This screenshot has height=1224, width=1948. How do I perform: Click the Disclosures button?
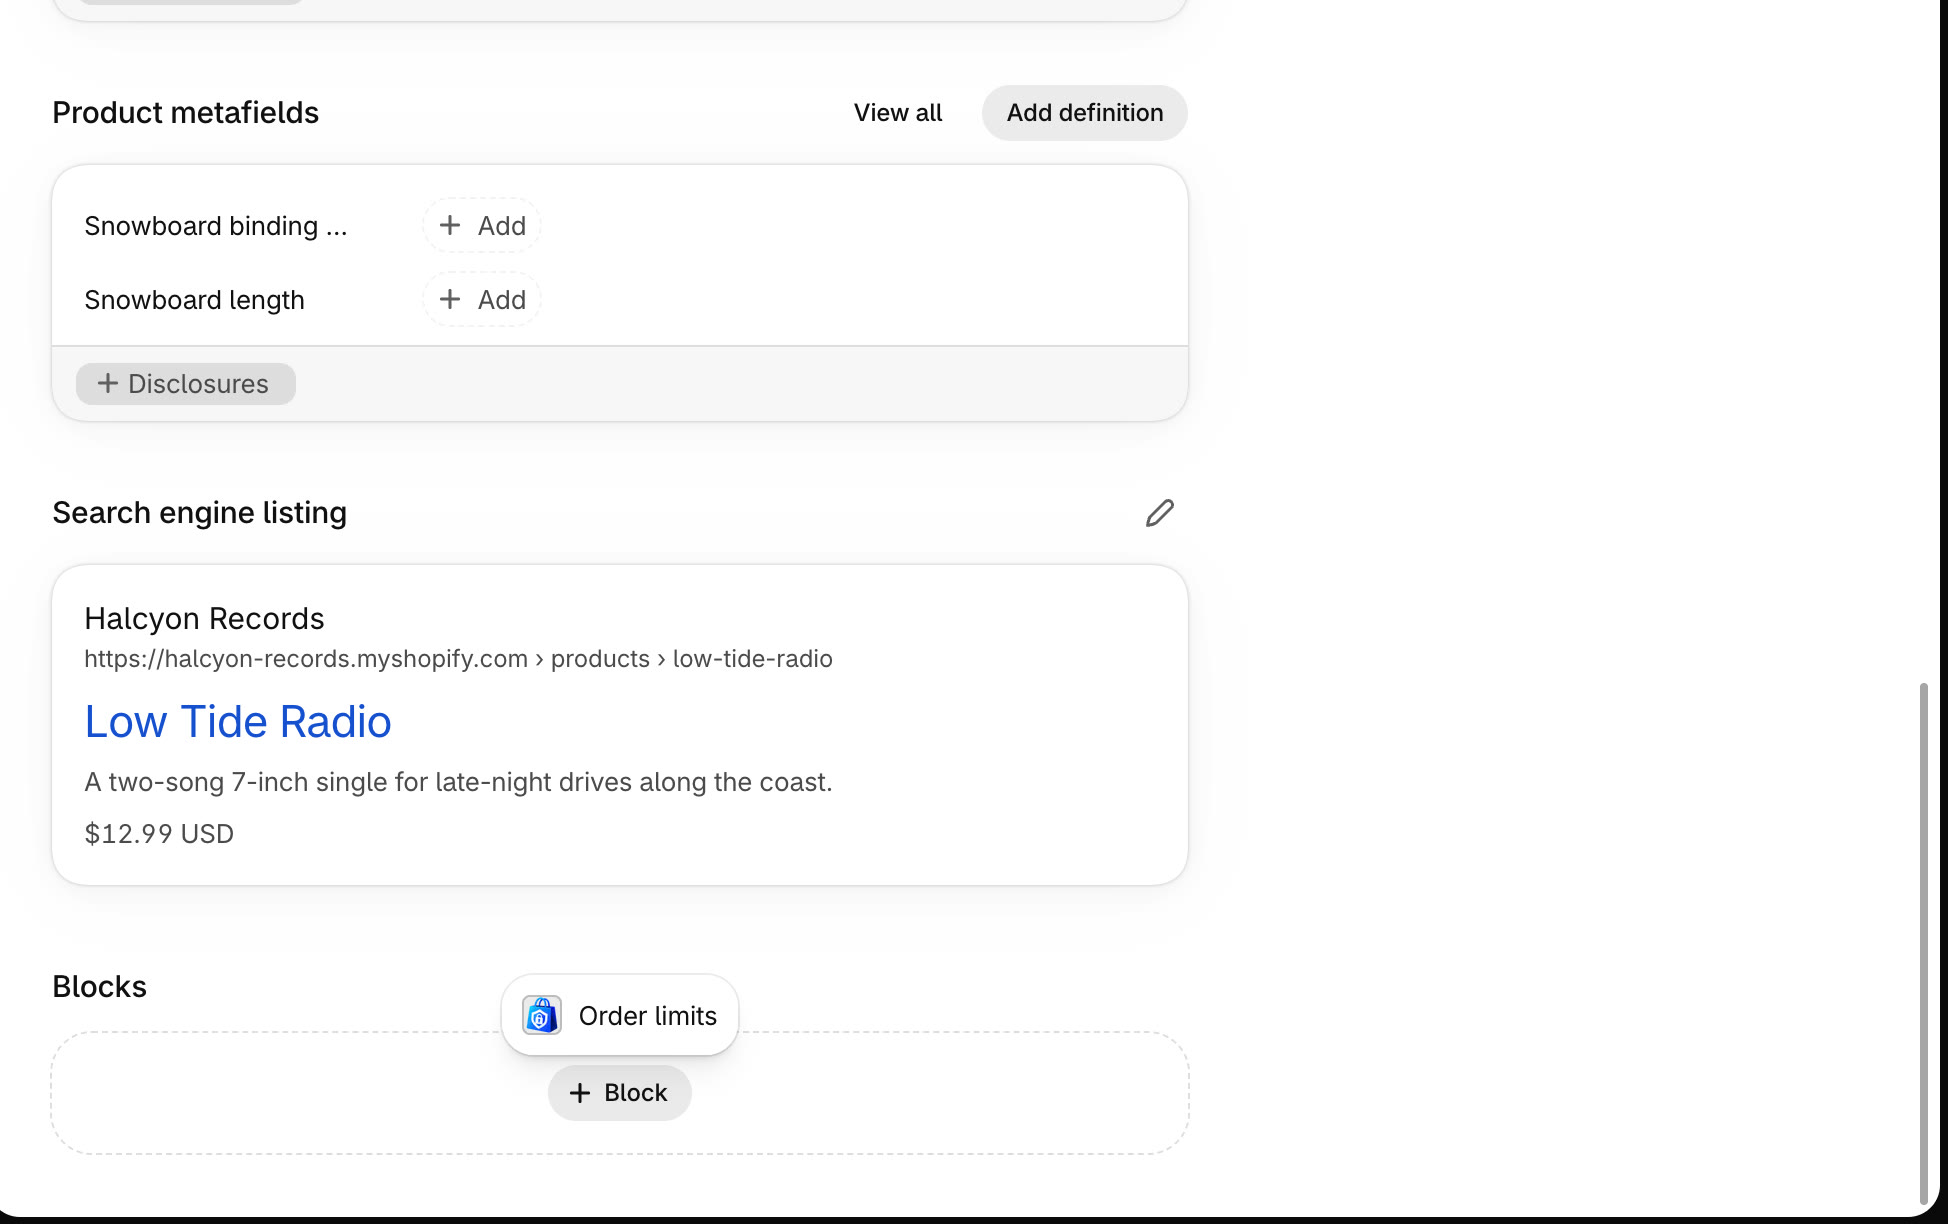click(x=186, y=384)
